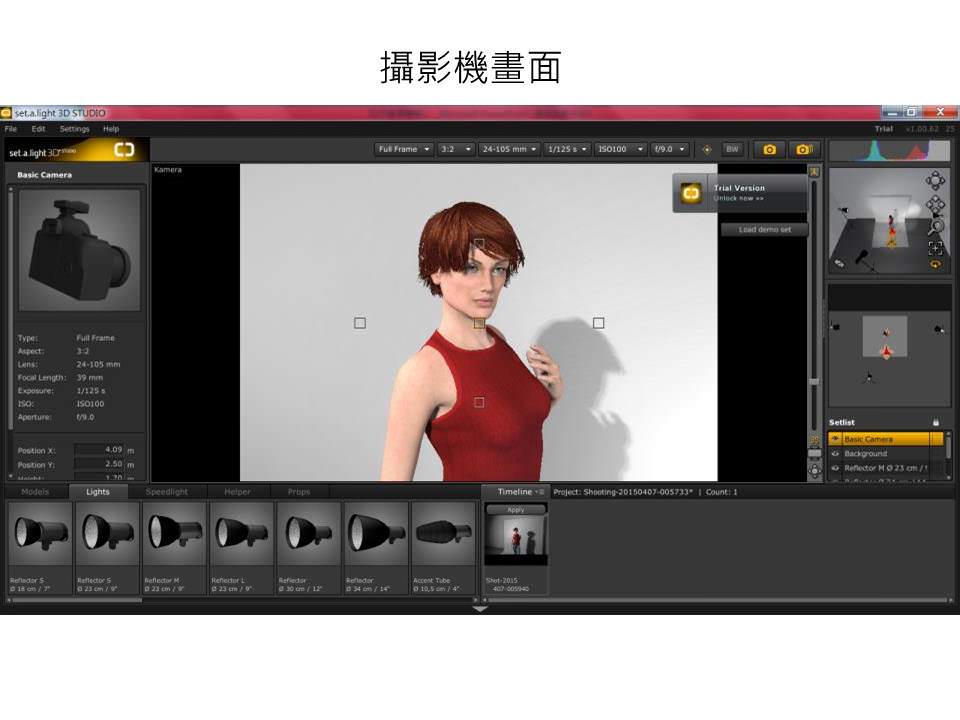Click the single-shot camera capture icon
The image size is (960, 720).
pos(769,149)
